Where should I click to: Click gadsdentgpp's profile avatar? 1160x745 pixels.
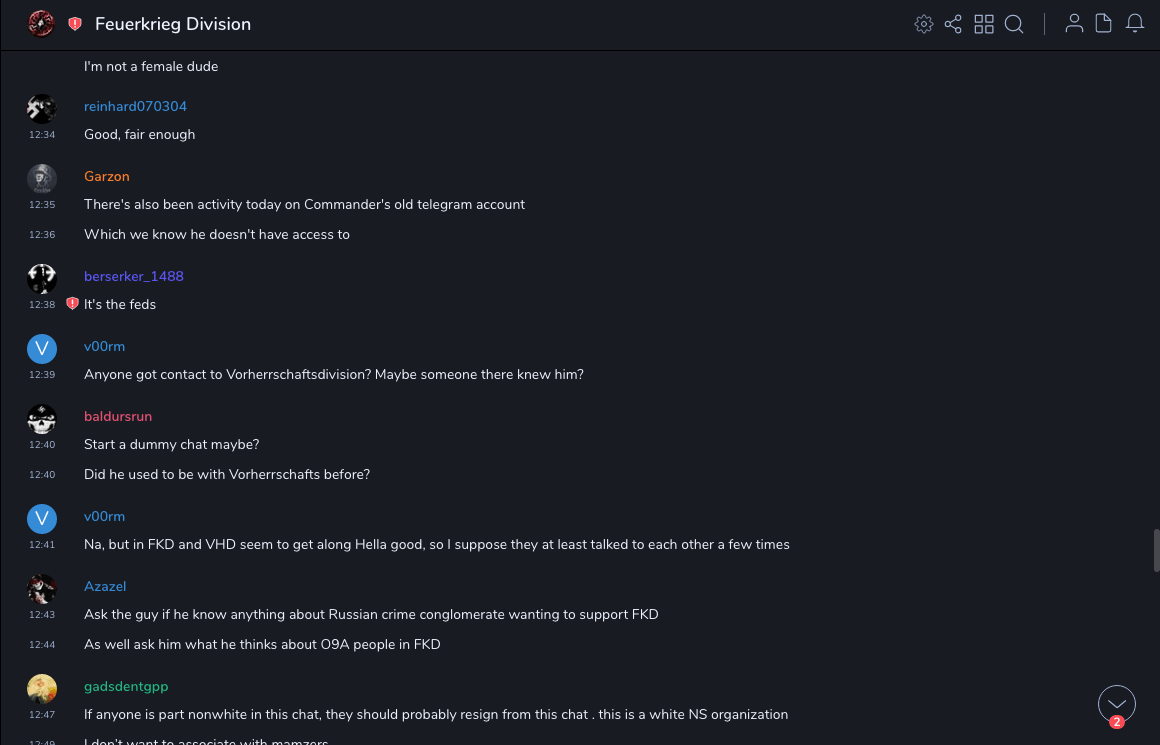tap(41, 688)
